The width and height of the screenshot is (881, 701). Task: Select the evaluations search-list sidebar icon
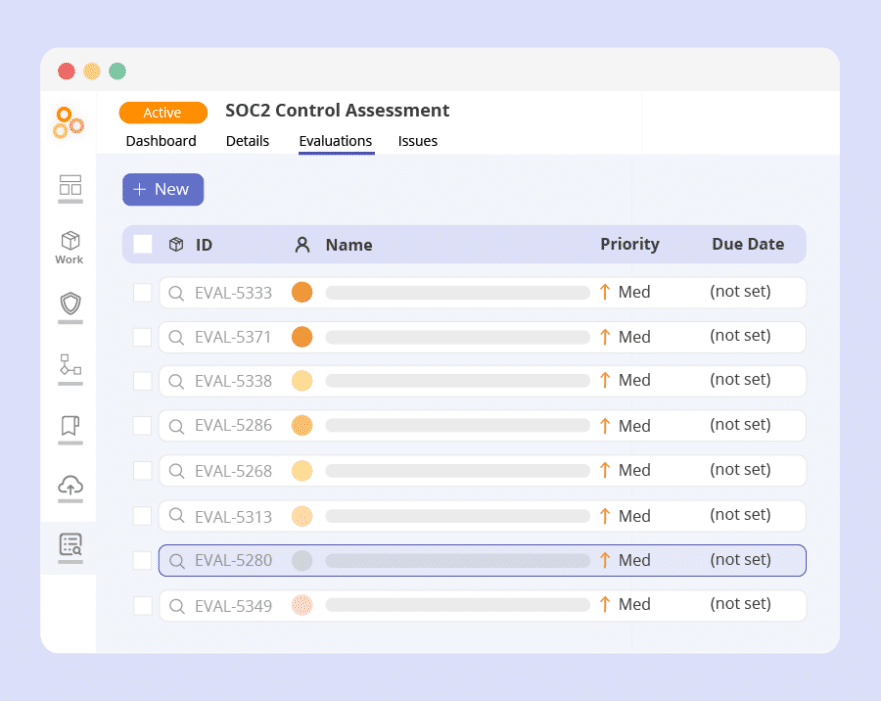tap(70, 545)
